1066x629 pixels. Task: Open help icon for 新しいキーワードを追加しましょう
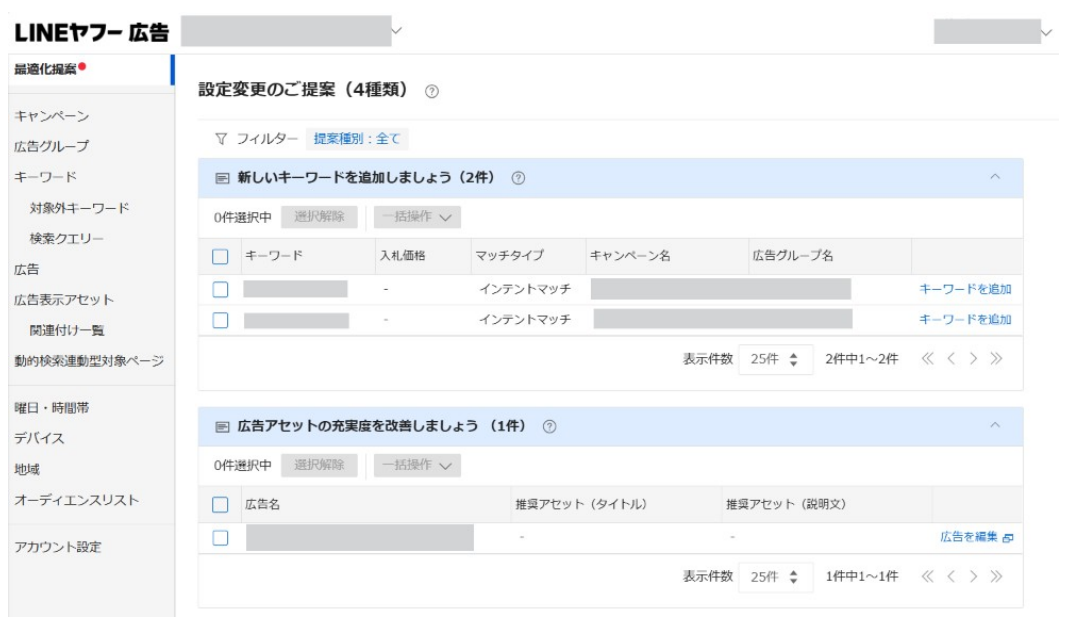518,178
